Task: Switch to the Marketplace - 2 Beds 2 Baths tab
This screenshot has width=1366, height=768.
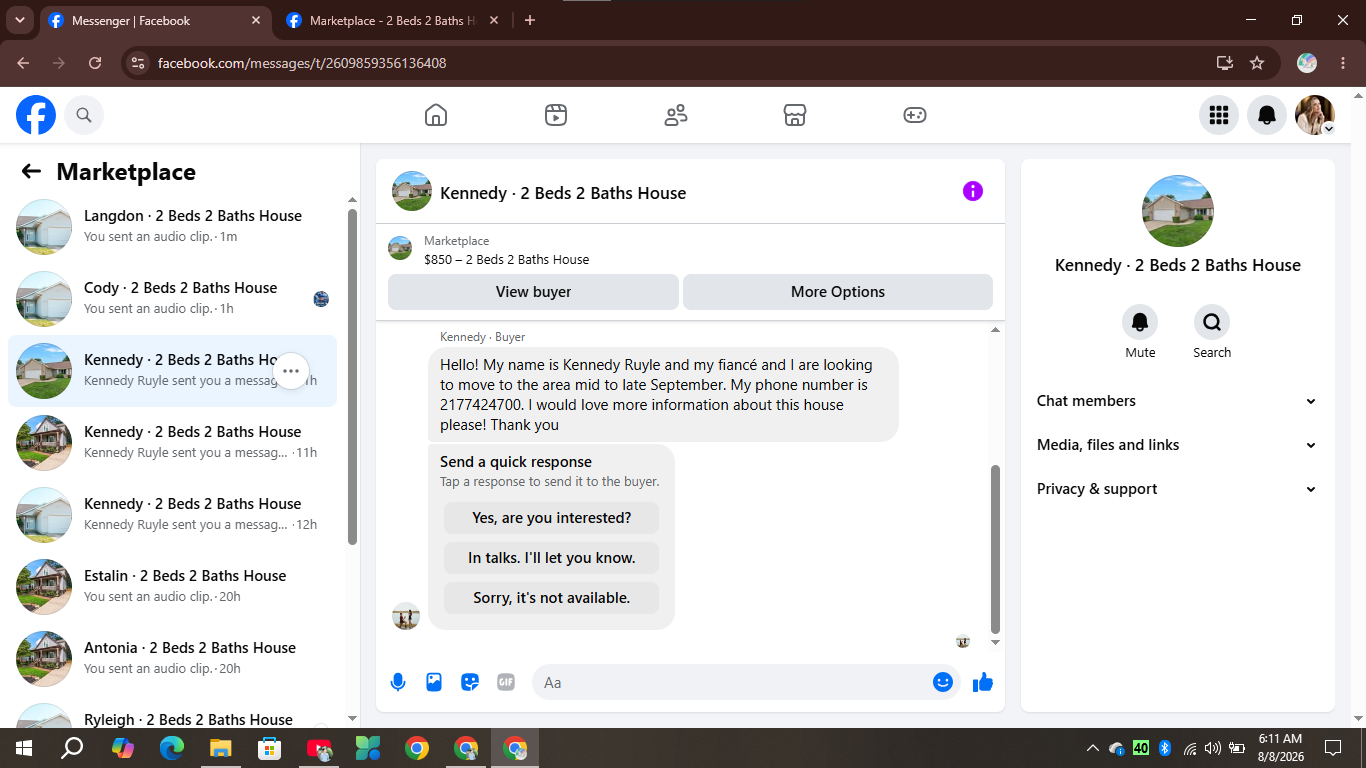Action: (x=392, y=20)
